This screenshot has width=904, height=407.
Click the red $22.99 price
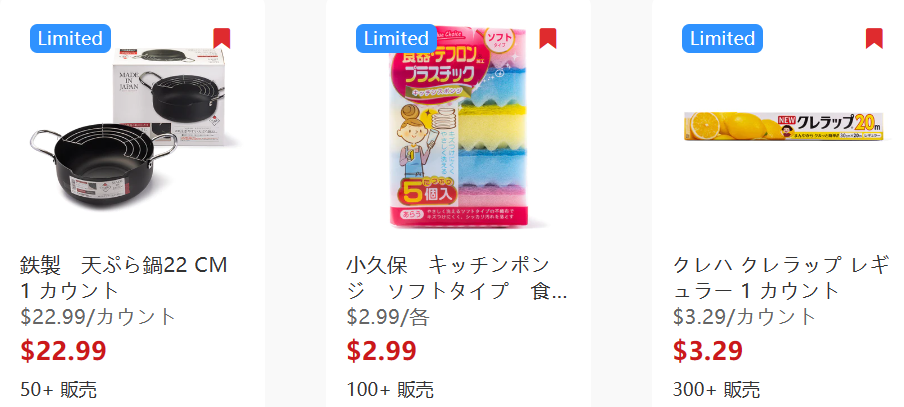(63, 351)
